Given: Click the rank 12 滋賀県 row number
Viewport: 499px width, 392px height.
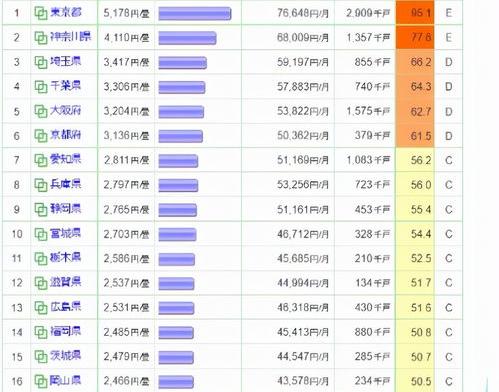Looking at the screenshot, I should click(17, 283).
